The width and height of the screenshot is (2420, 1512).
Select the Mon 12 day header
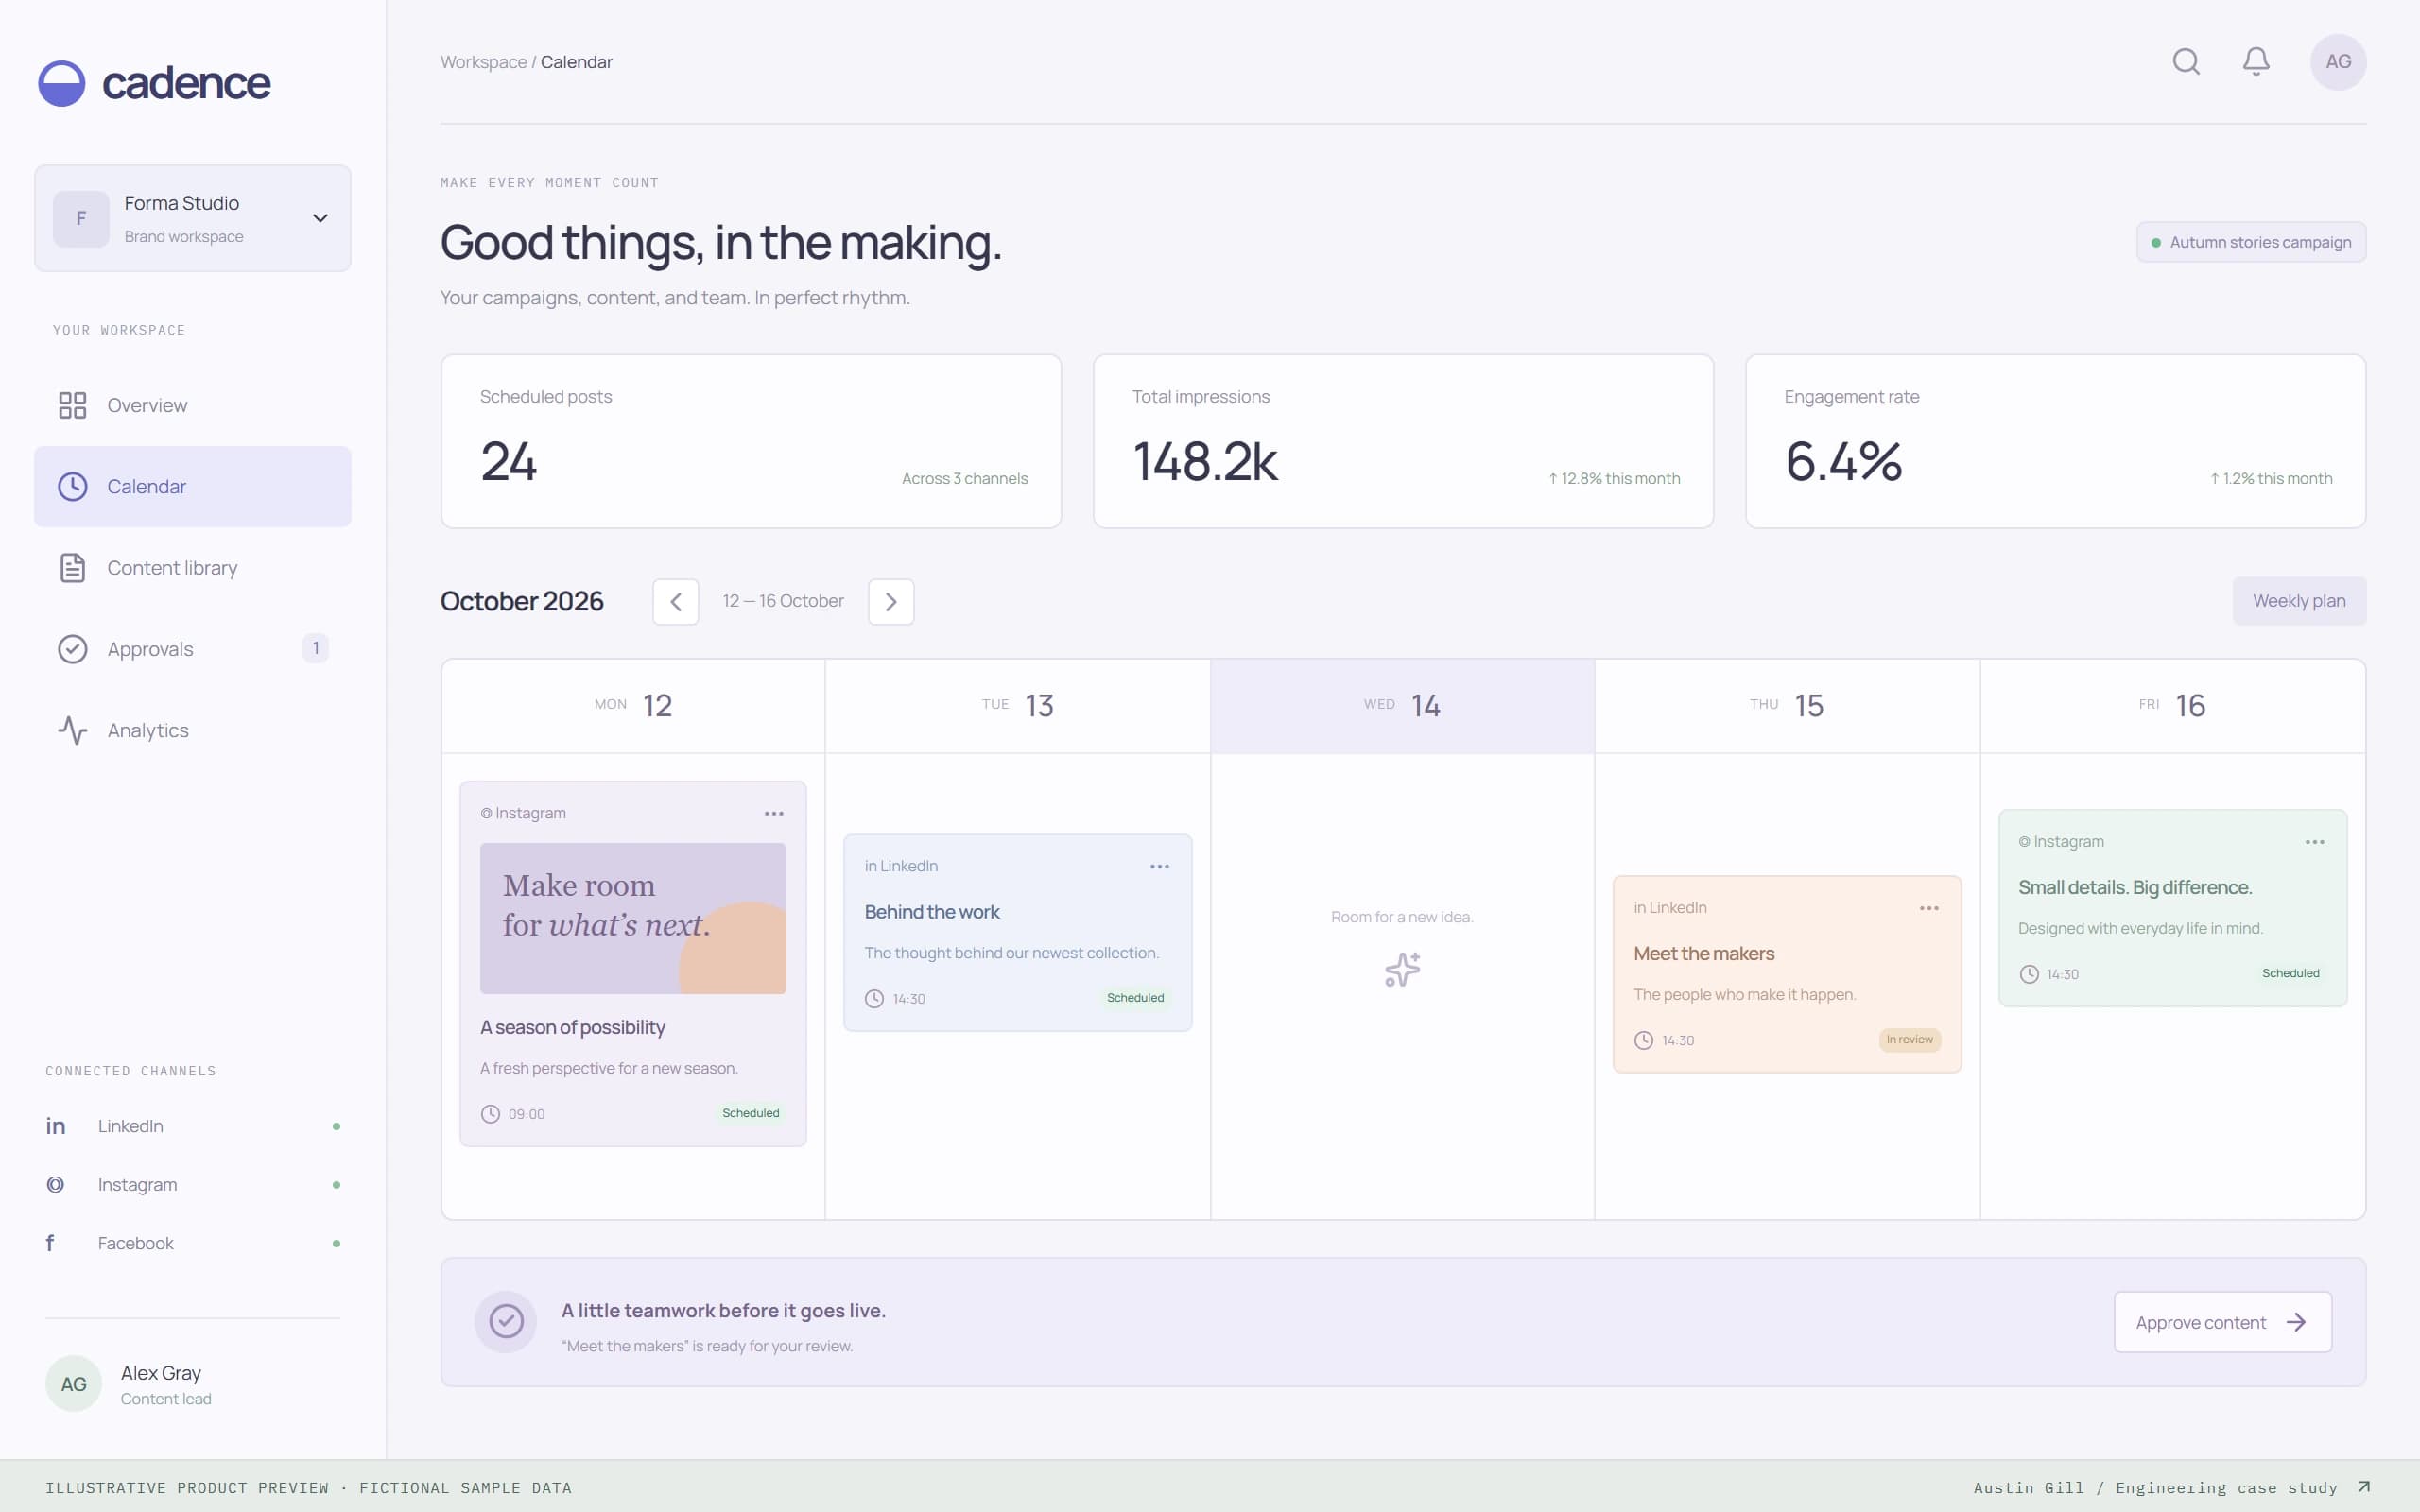point(633,706)
